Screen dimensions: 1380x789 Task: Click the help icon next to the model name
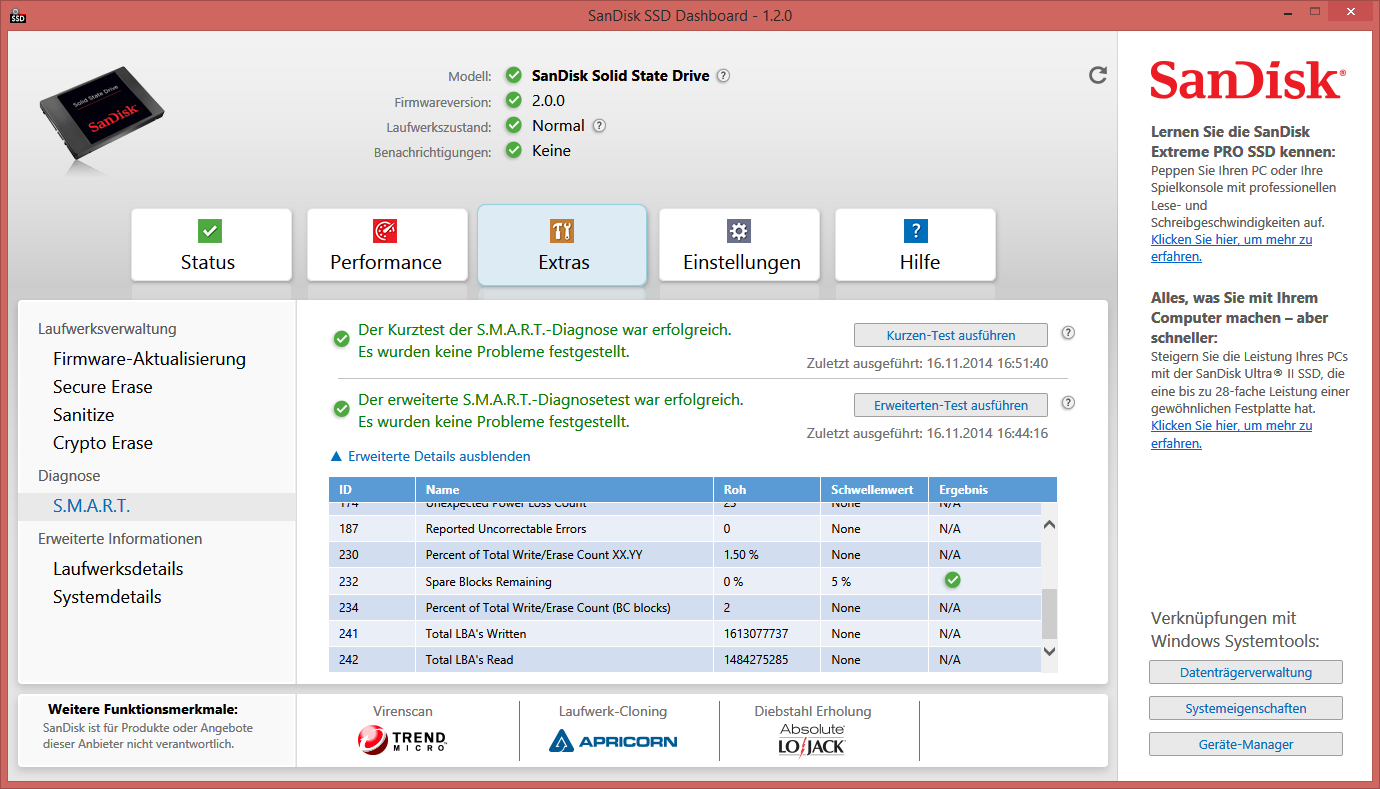723,76
